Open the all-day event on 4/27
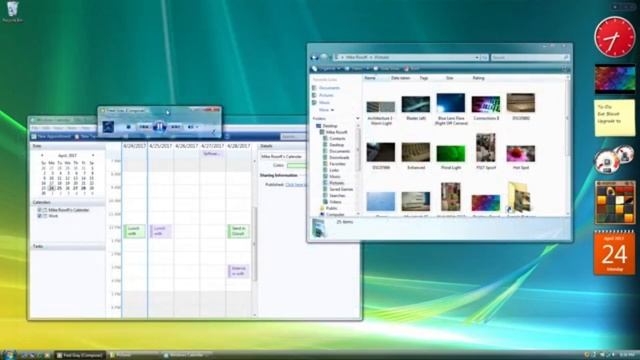640x360 pixels. (212, 154)
